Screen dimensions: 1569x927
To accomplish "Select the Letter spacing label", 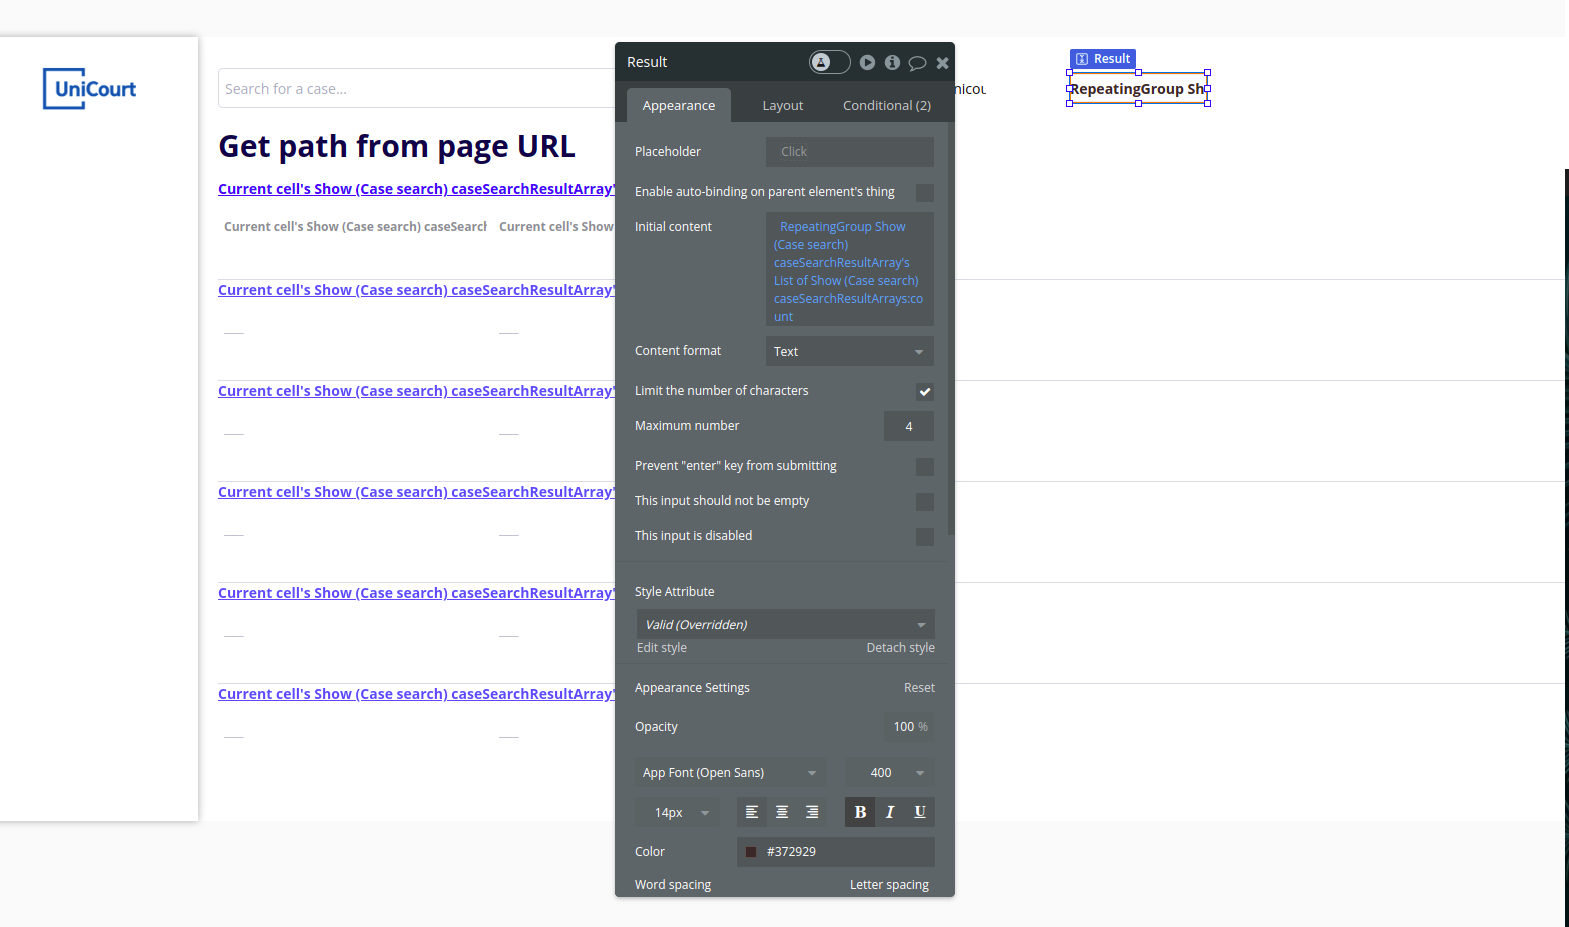I will click(x=889, y=885).
